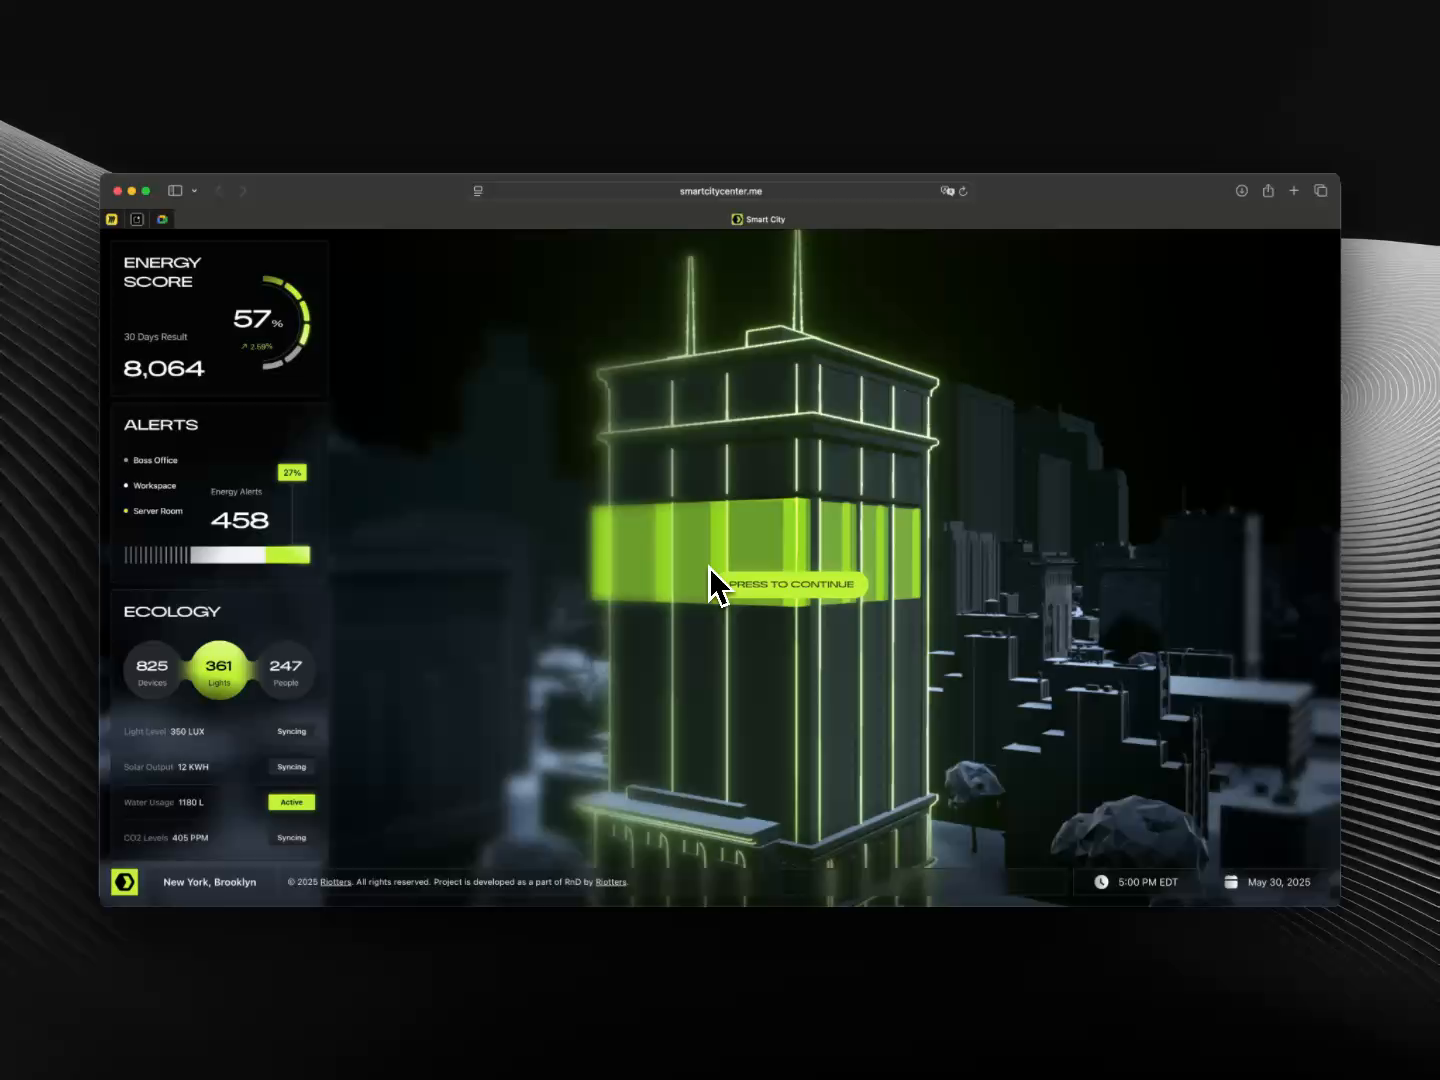Viewport: 1440px width, 1080px height.
Task: Click the Smart City logo icon in the footer
Action: tap(124, 882)
